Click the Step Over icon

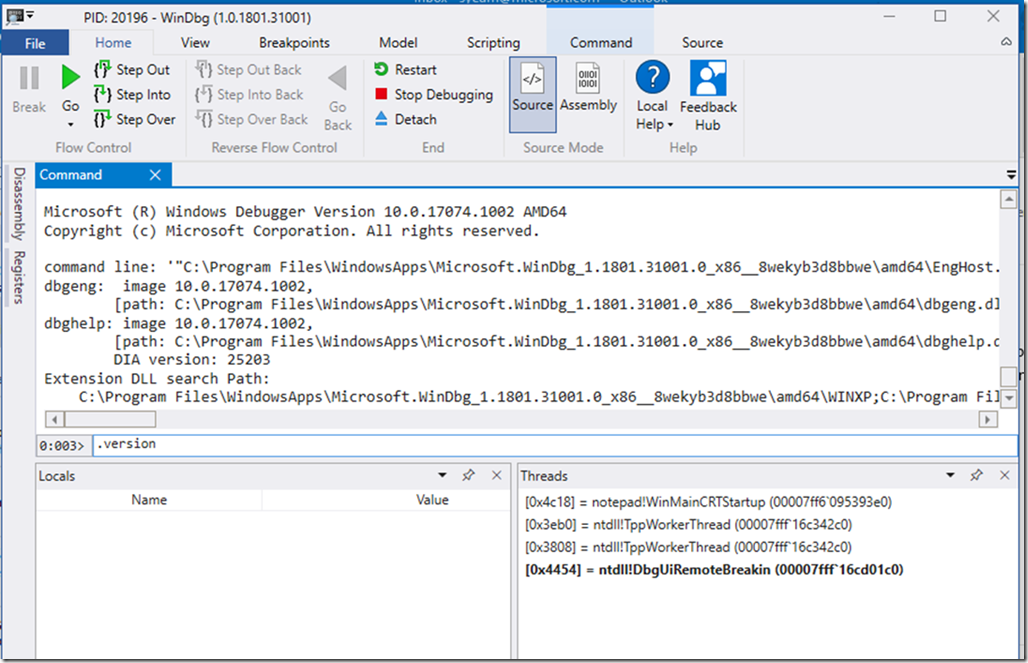tap(101, 120)
